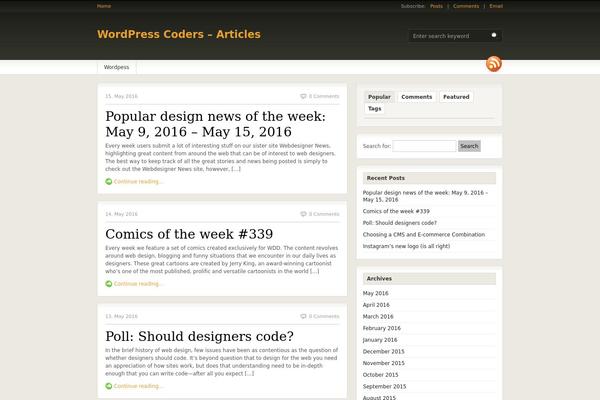Open 0 Comments link on 13 May post
Viewport: 600px width, 400px height.
[x=324, y=316]
